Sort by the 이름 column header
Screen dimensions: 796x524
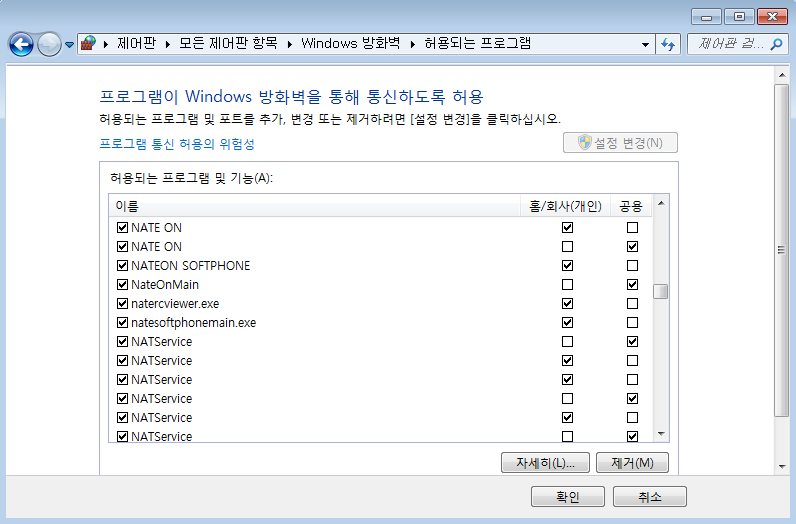click(315, 206)
